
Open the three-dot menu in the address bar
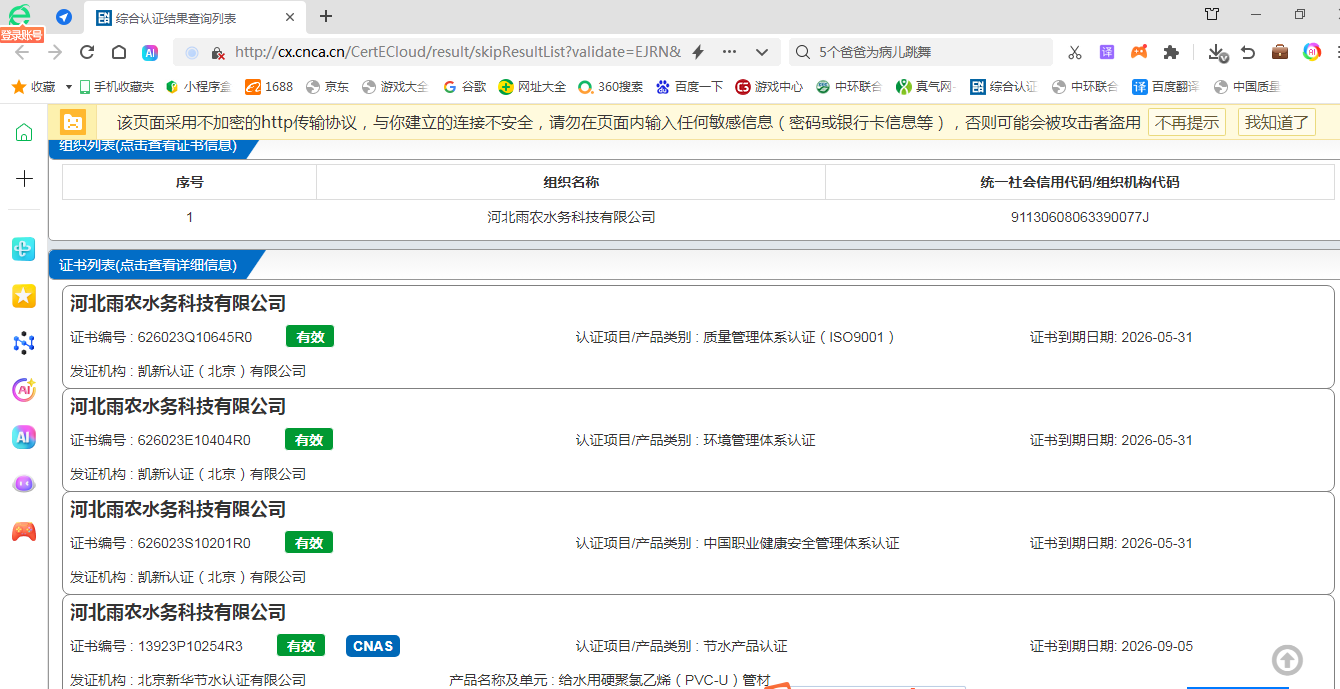[x=730, y=52]
